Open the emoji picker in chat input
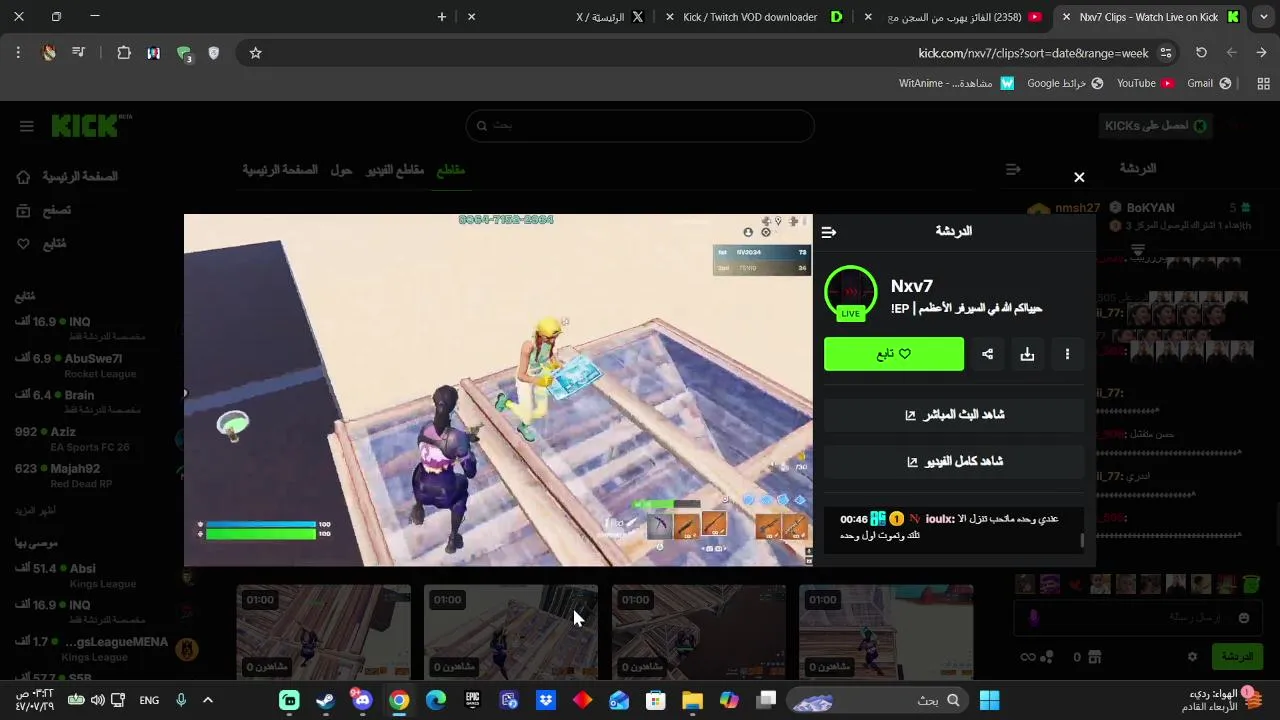1280x720 pixels. pyautogui.click(x=1244, y=618)
